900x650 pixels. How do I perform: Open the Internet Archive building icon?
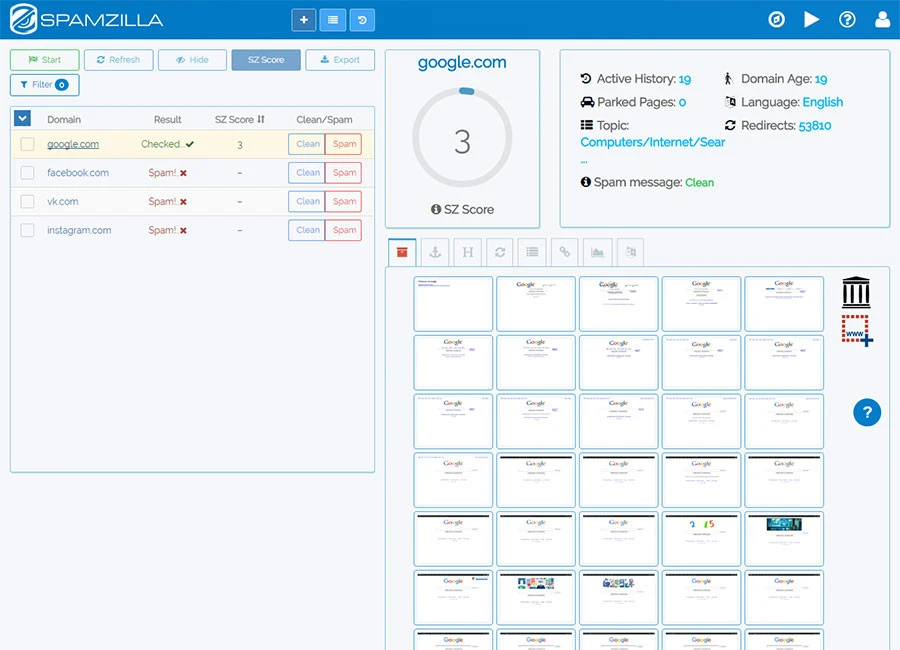[x=856, y=293]
